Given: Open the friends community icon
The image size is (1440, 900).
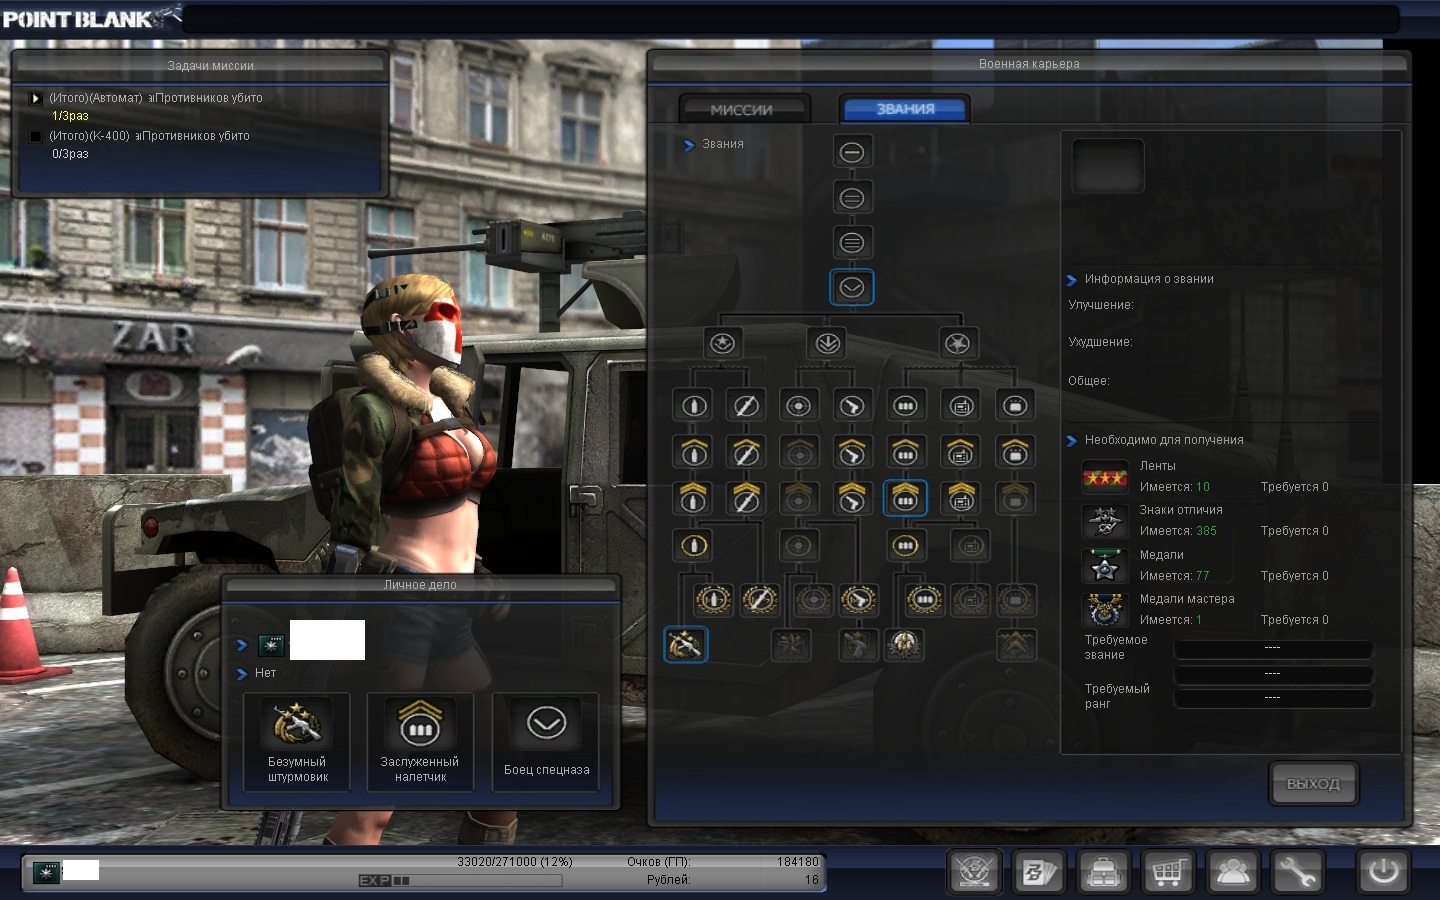Looking at the screenshot, I should 1233,872.
